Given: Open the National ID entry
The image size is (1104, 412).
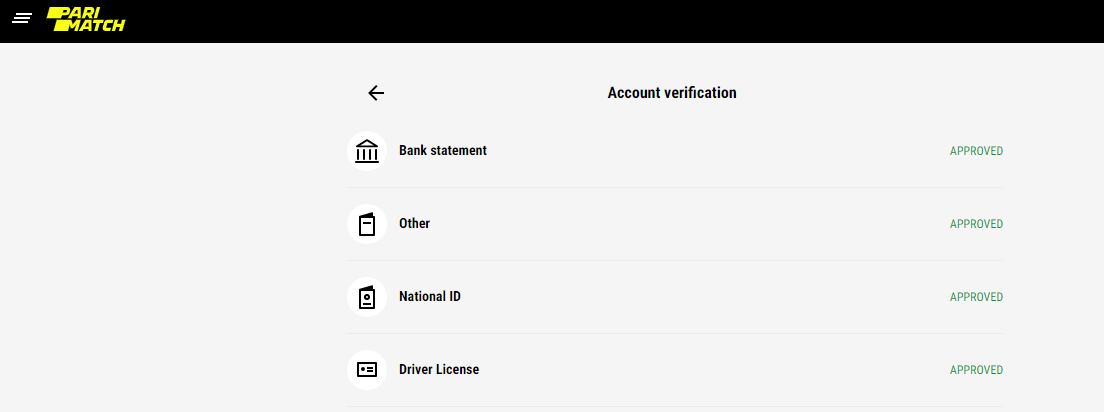Looking at the screenshot, I should [430, 297].
